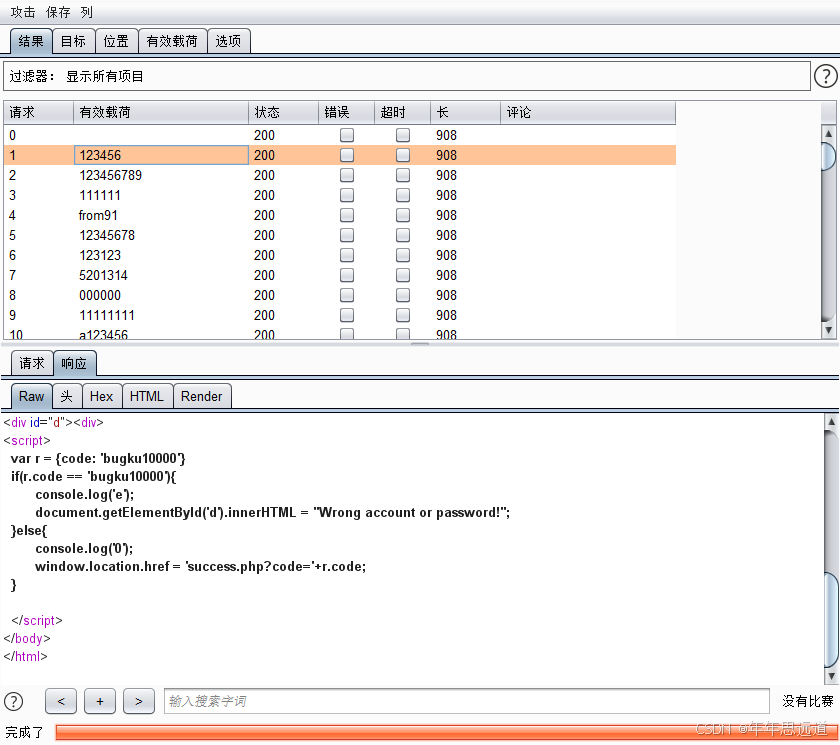The width and height of the screenshot is (840, 745).
Task: Go to previous search match button
Action: tap(61, 701)
